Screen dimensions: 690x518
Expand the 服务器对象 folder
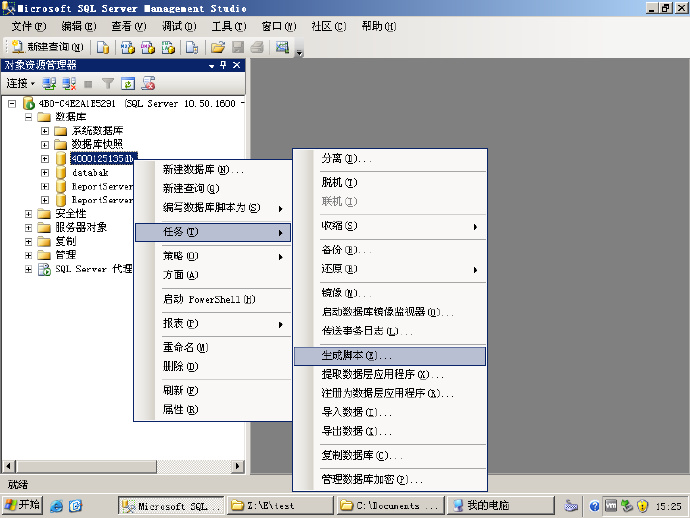pos(29,228)
